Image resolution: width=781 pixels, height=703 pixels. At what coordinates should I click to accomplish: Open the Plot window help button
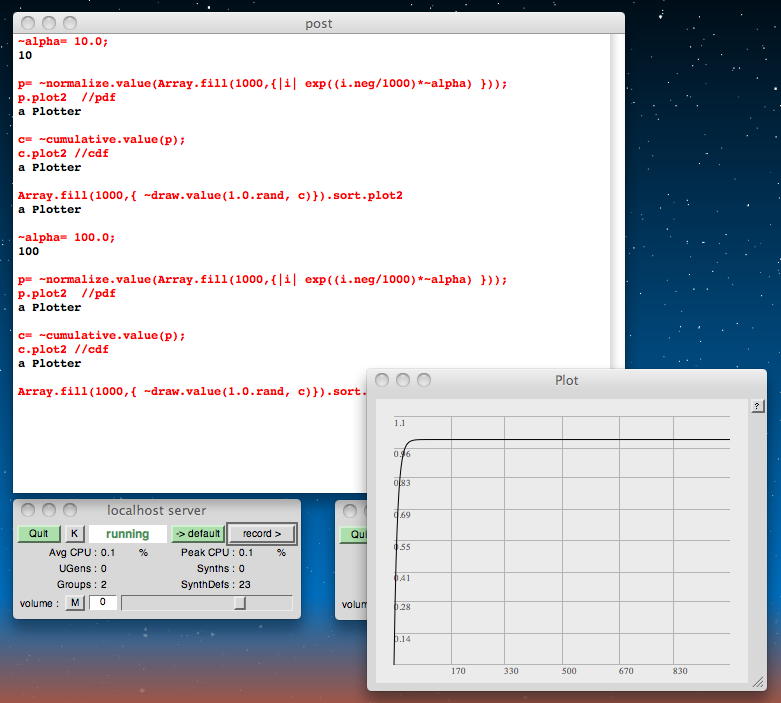point(757,406)
